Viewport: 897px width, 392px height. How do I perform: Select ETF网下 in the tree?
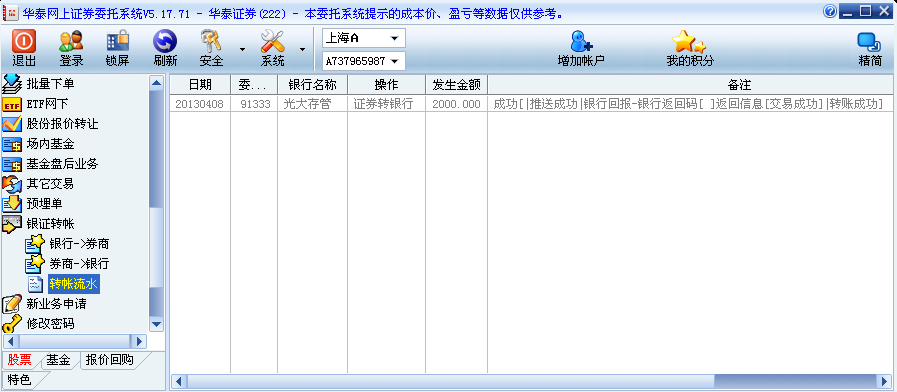click(x=47, y=104)
